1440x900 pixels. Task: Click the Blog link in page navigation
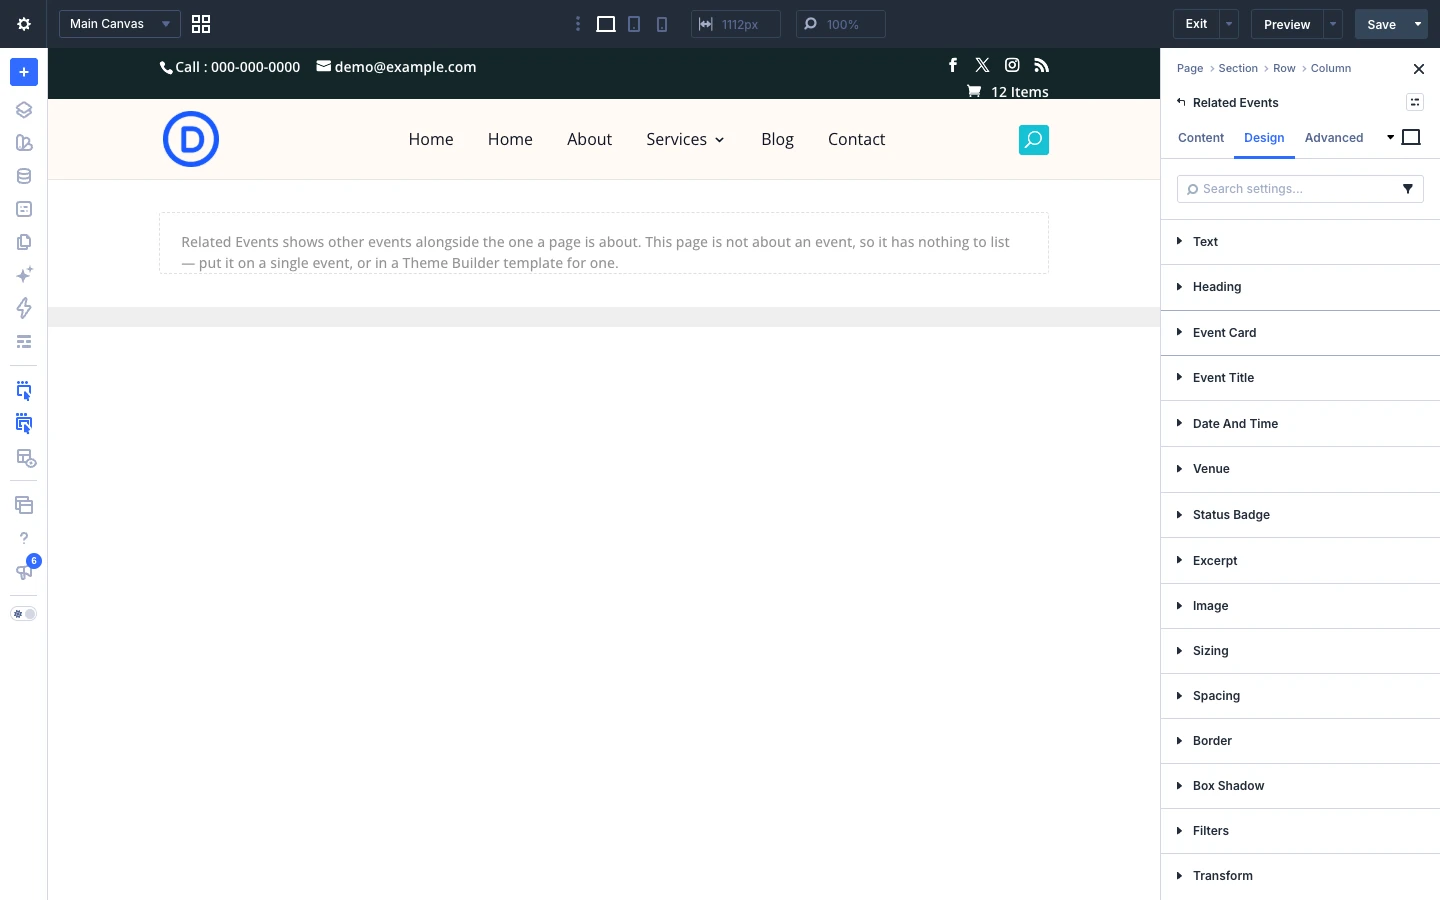tap(777, 139)
